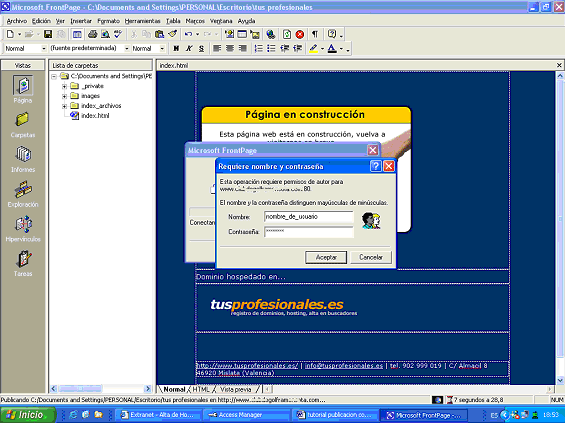Open the New page dropdown arrow

19,34
